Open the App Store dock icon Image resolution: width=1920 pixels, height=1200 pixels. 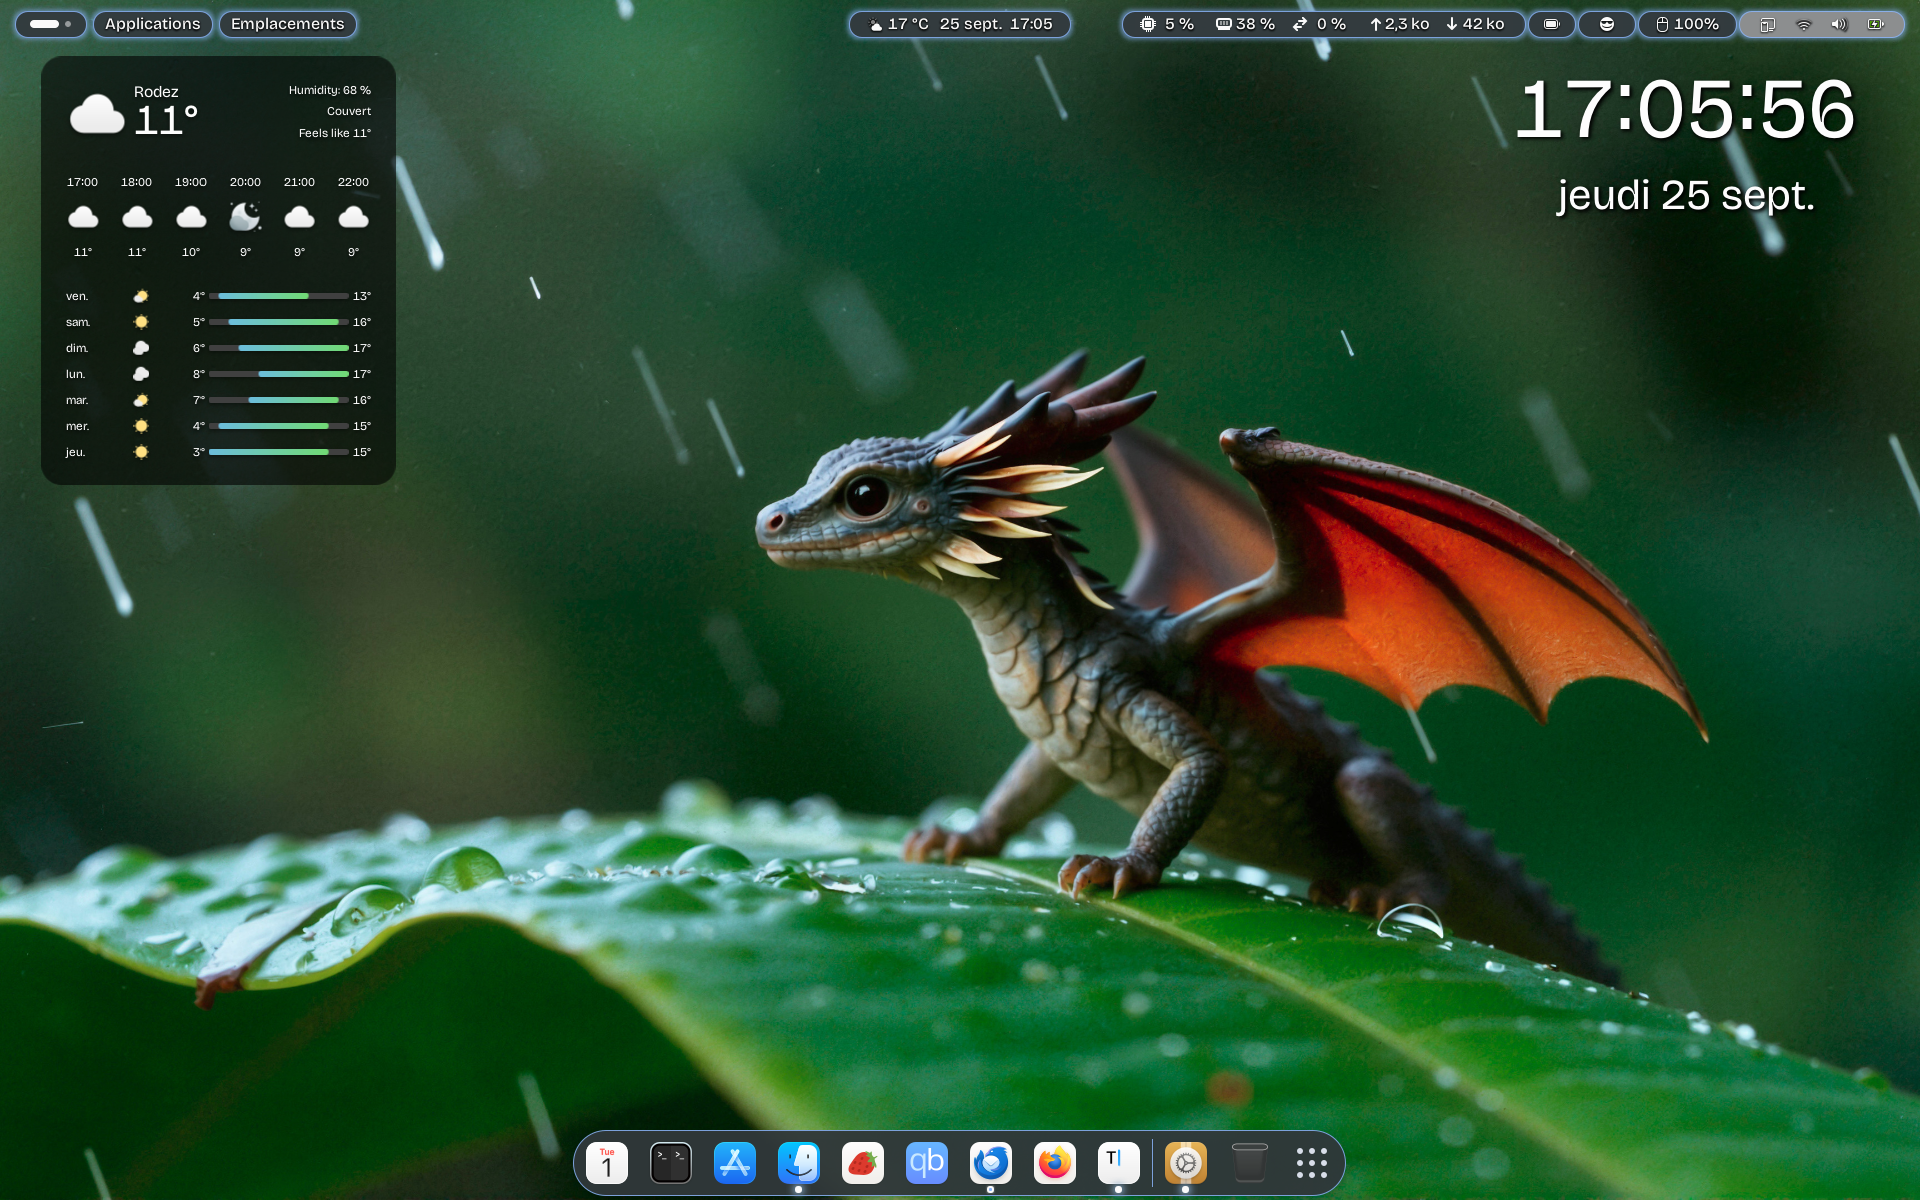[x=734, y=1163]
